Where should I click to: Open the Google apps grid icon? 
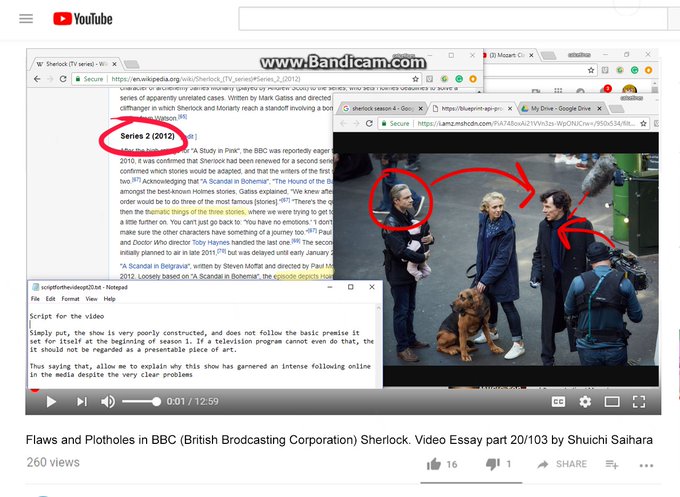click(558, 91)
